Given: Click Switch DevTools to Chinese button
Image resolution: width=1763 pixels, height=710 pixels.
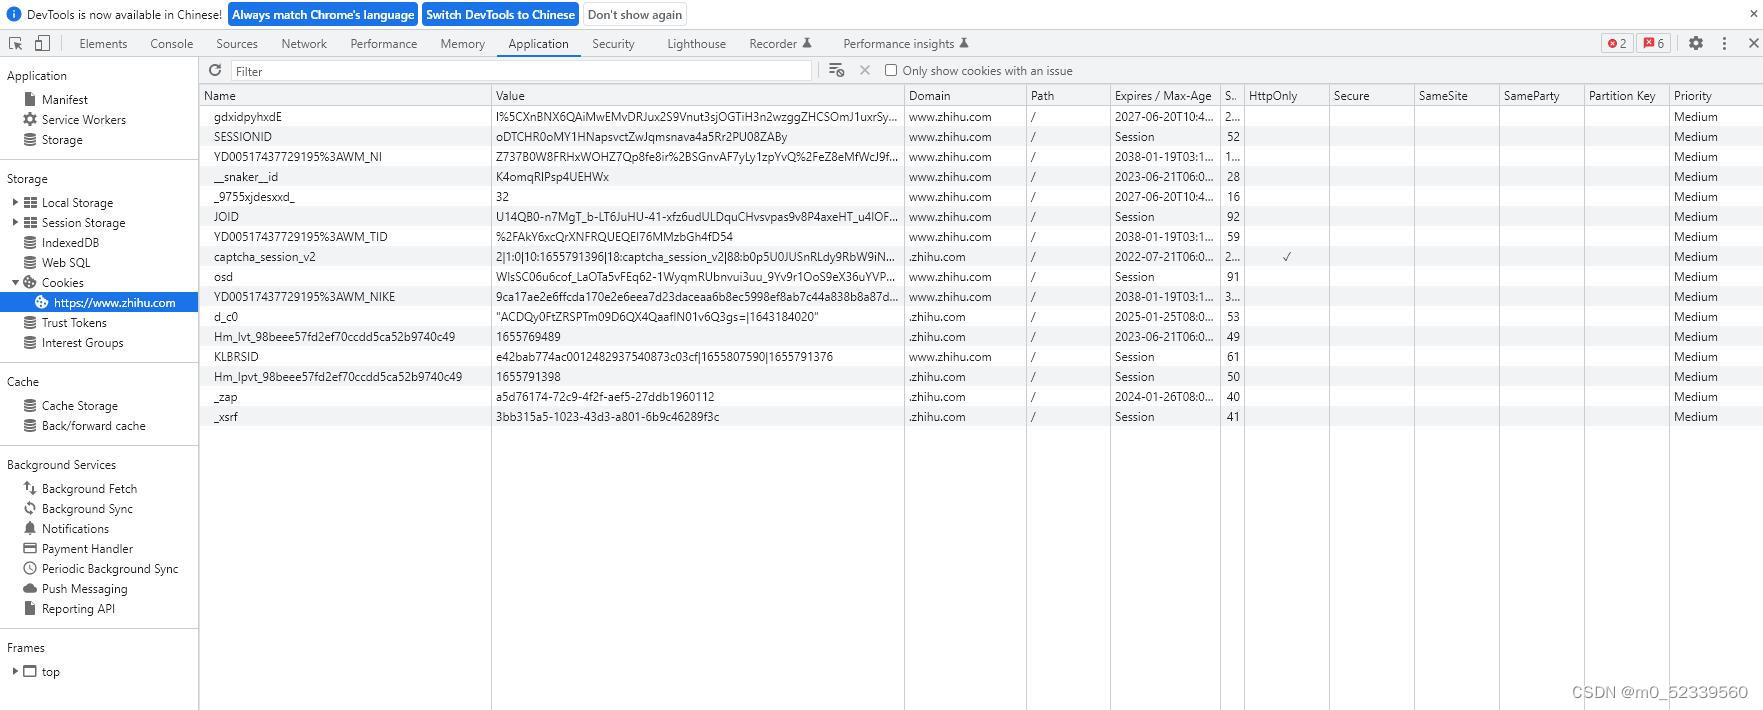Looking at the screenshot, I should pos(500,14).
